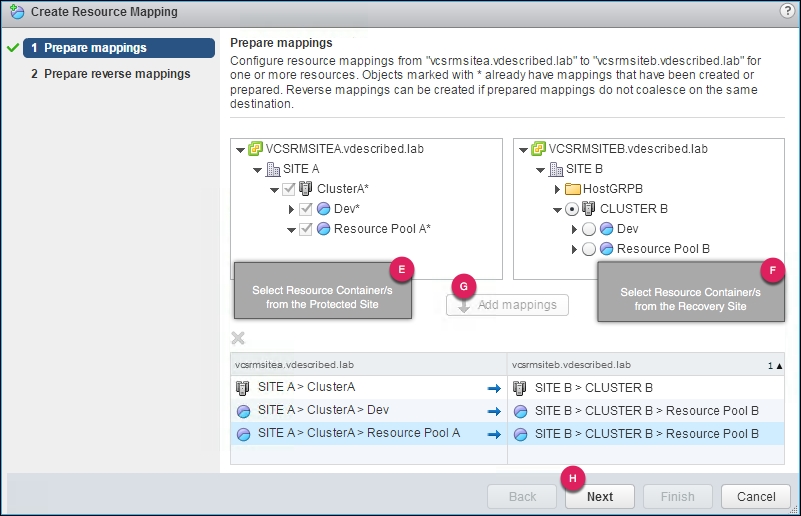Click the Add mappings button
This screenshot has height=516, width=801.
tap(507, 305)
